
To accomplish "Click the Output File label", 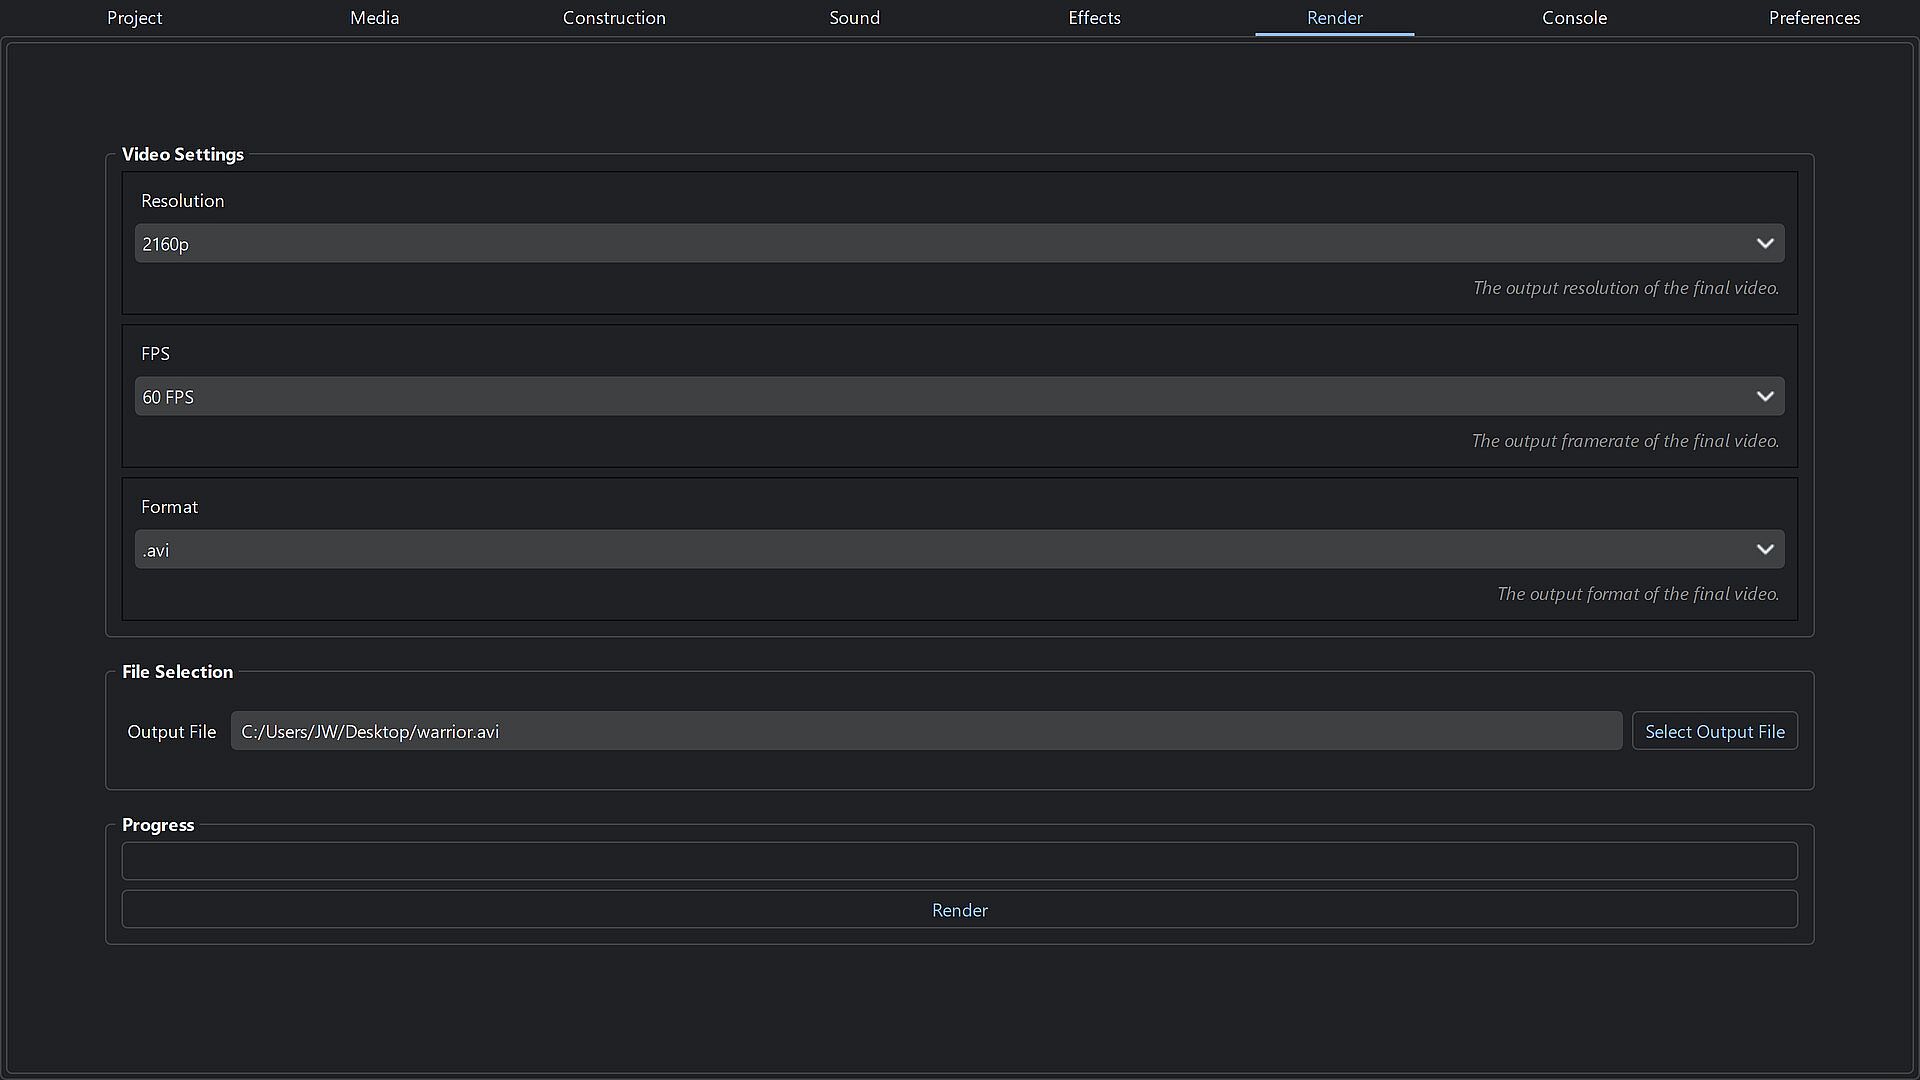I will click(171, 732).
